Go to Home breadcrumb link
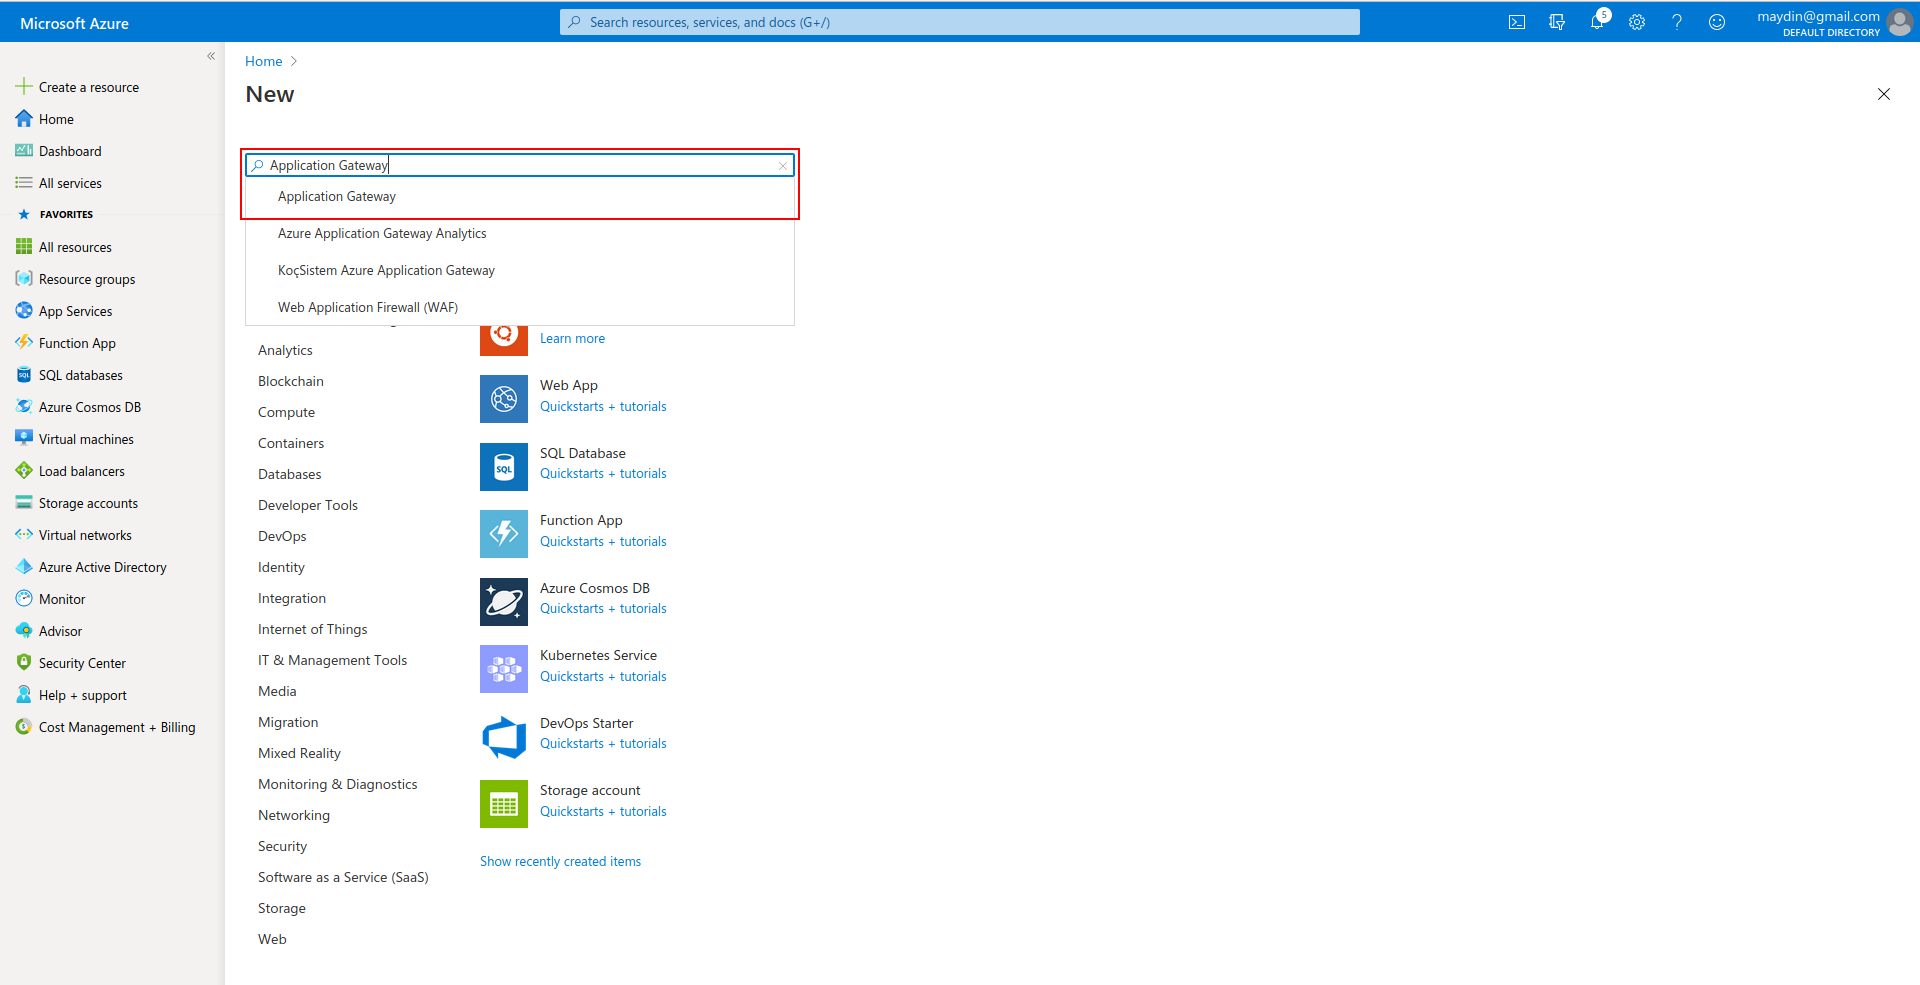 click(x=264, y=61)
